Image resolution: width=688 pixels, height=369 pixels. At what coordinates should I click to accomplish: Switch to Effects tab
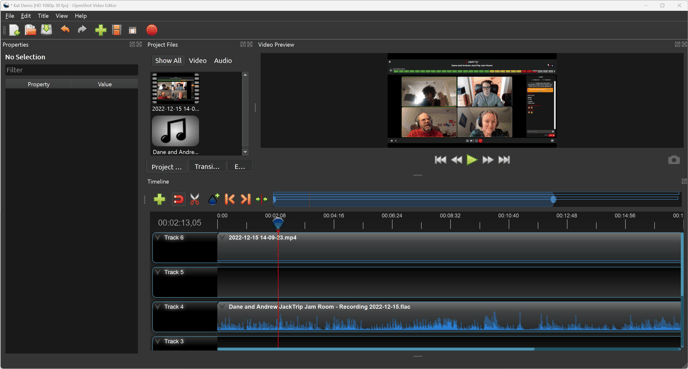coord(240,167)
